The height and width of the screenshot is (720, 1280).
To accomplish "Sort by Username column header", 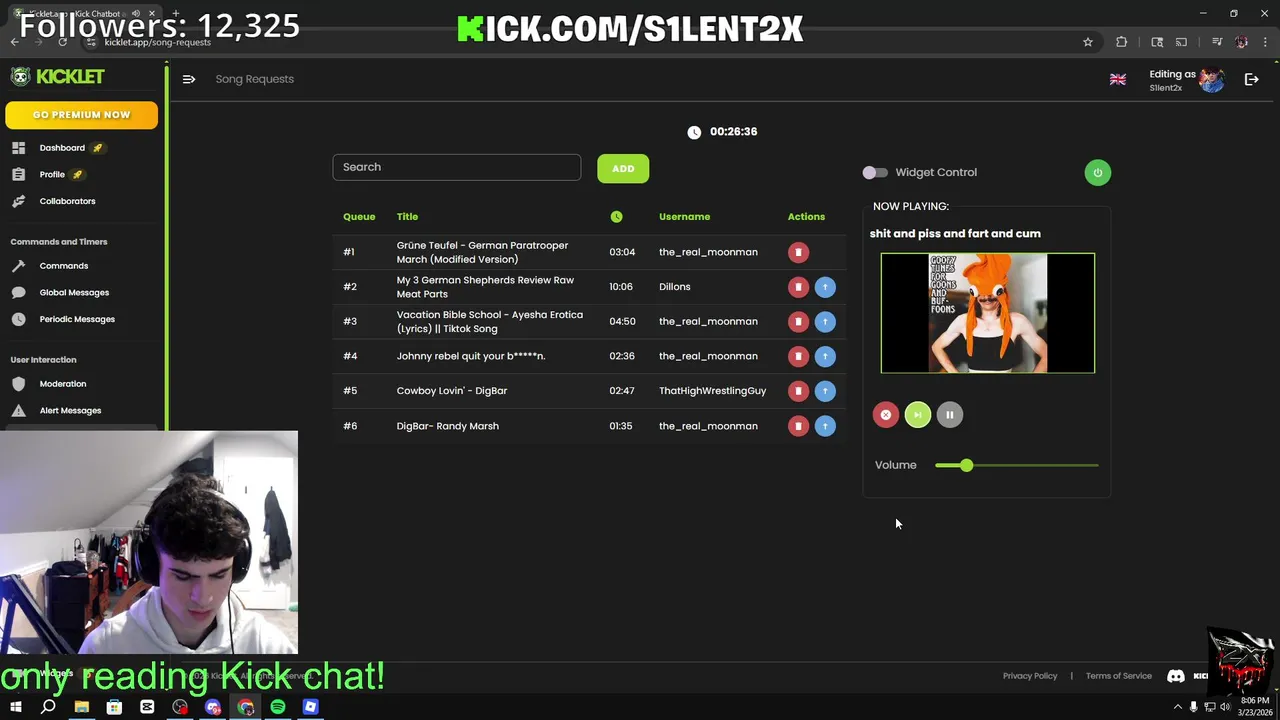I will (x=684, y=217).
